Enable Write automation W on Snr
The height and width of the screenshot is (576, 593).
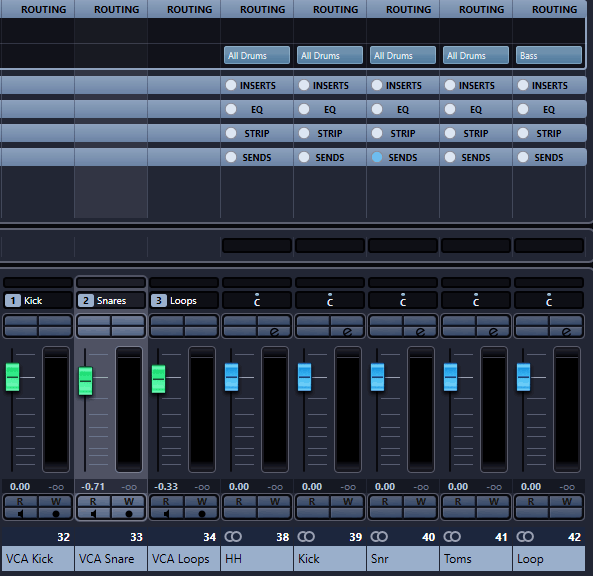pyautogui.click(x=420, y=501)
